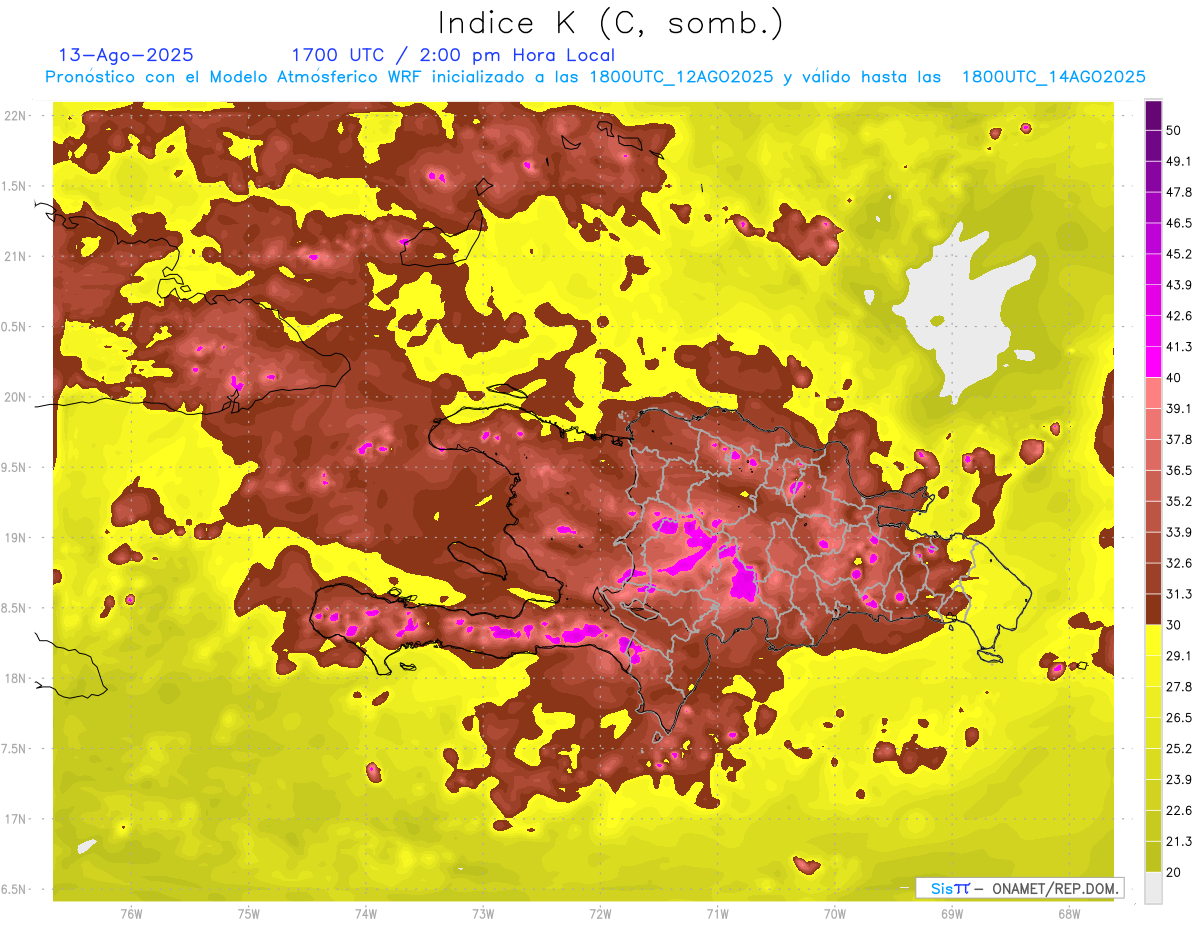
Task: Click the "42.6" colorbar label
Action: pyautogui.click(x=1178, y=316)
